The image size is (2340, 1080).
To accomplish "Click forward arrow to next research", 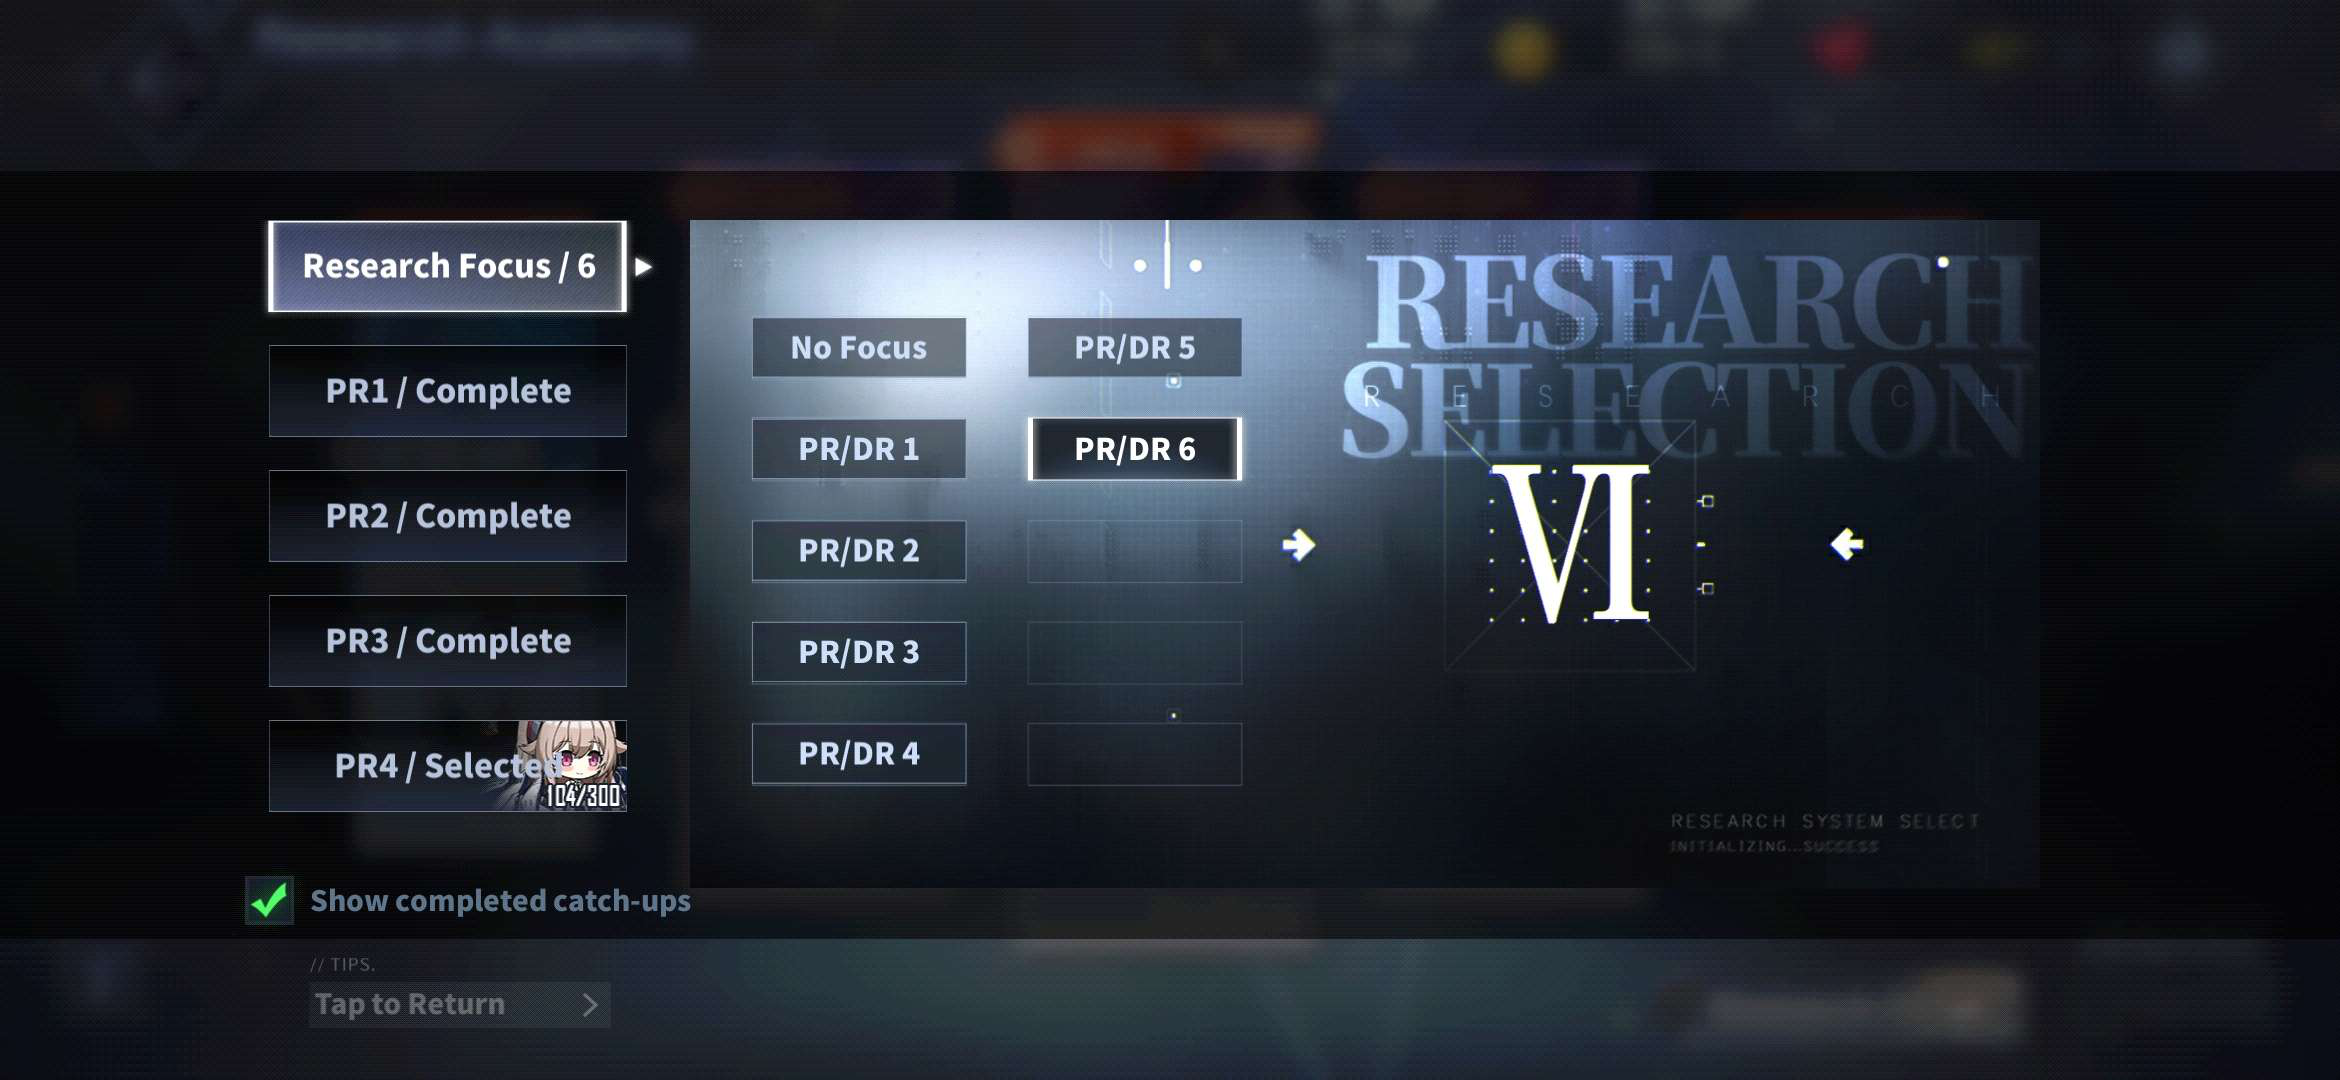I will [x=1297, y=544].
